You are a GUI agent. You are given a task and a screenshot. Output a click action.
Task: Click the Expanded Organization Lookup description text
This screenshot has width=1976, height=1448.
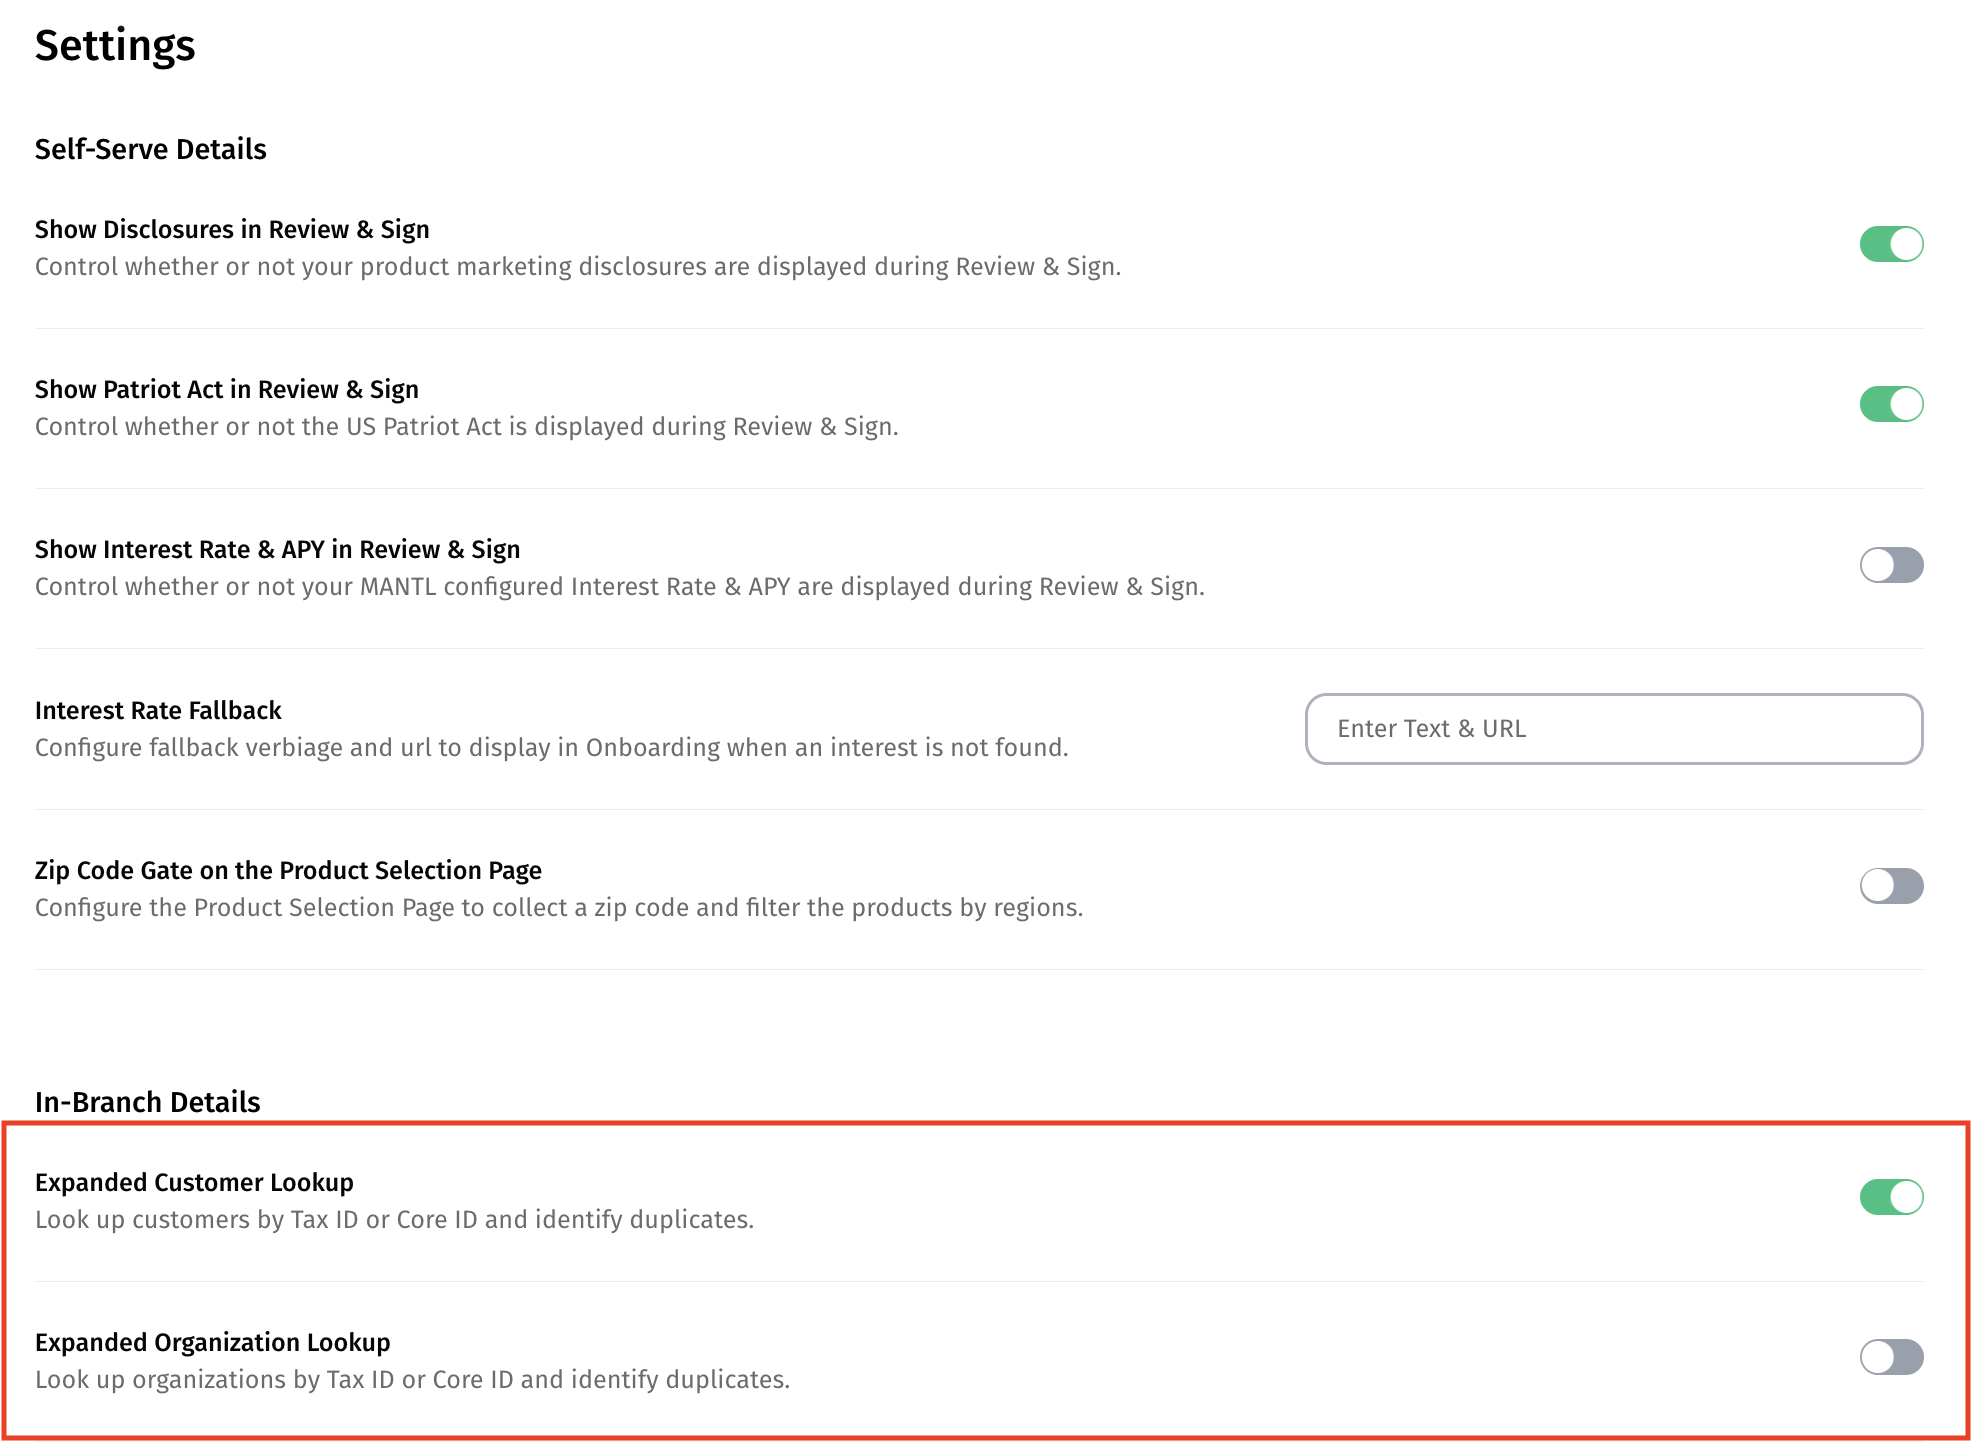click(x=412, y=1380)
